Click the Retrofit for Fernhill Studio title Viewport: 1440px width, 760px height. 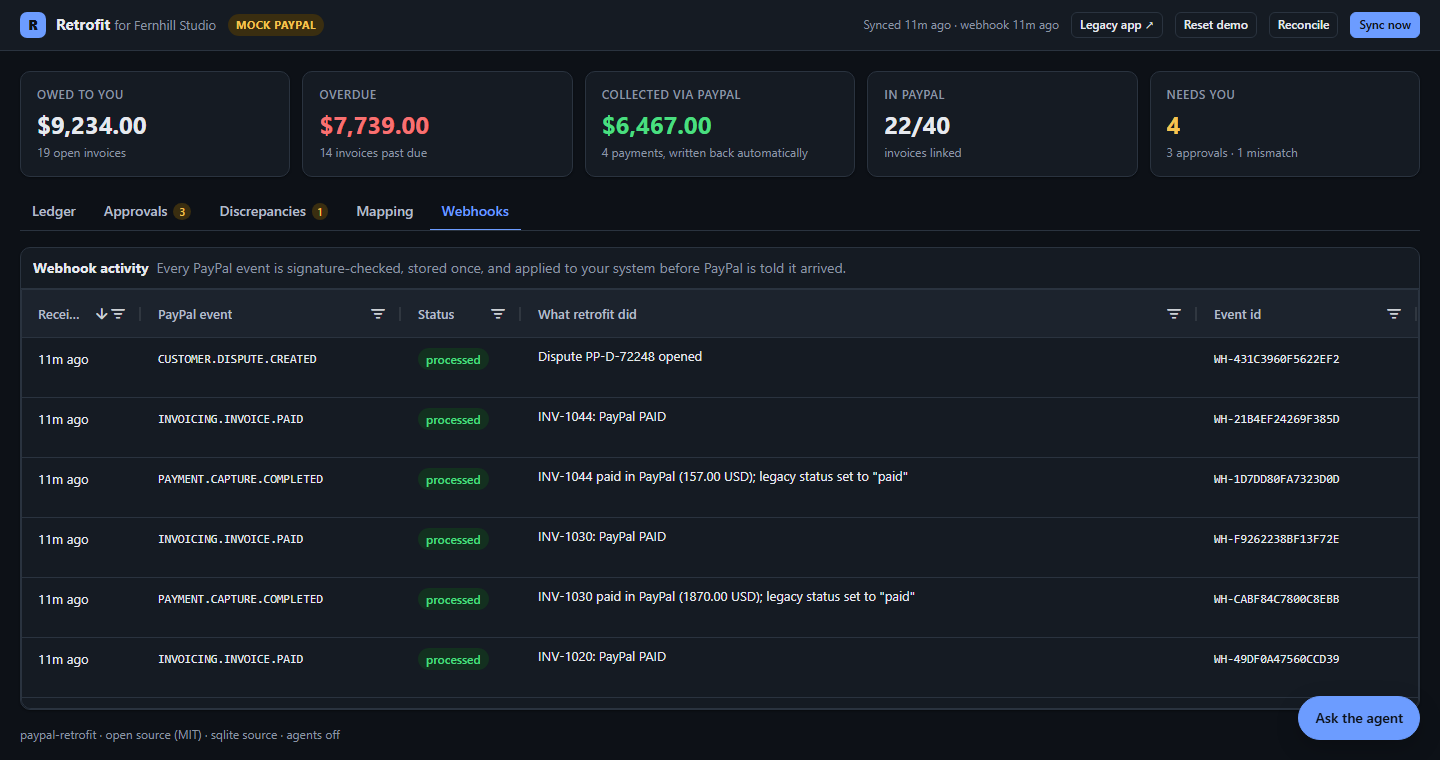[136, 25]
